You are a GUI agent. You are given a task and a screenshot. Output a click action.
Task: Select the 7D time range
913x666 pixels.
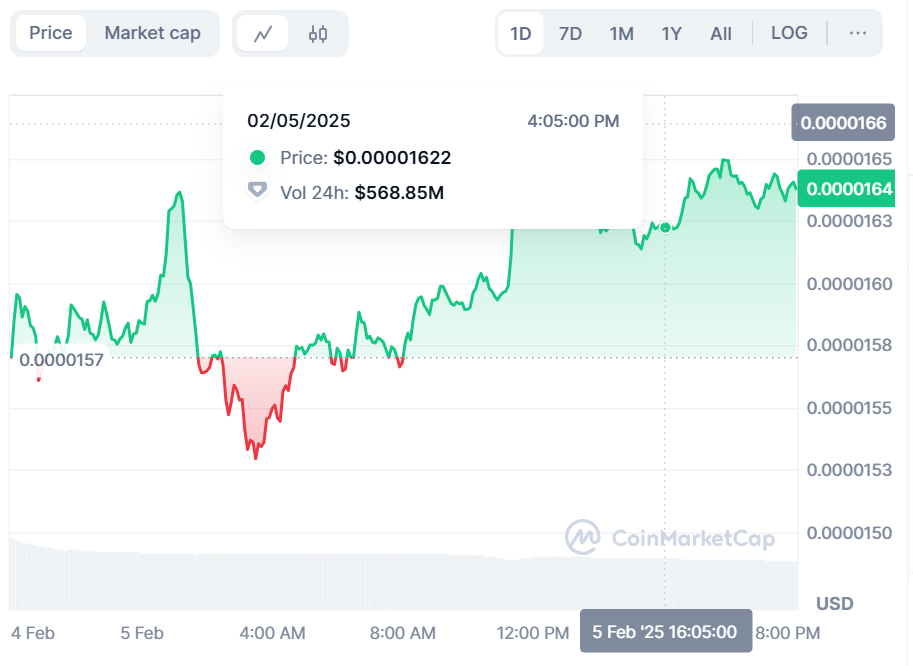[x=570, y=33]
